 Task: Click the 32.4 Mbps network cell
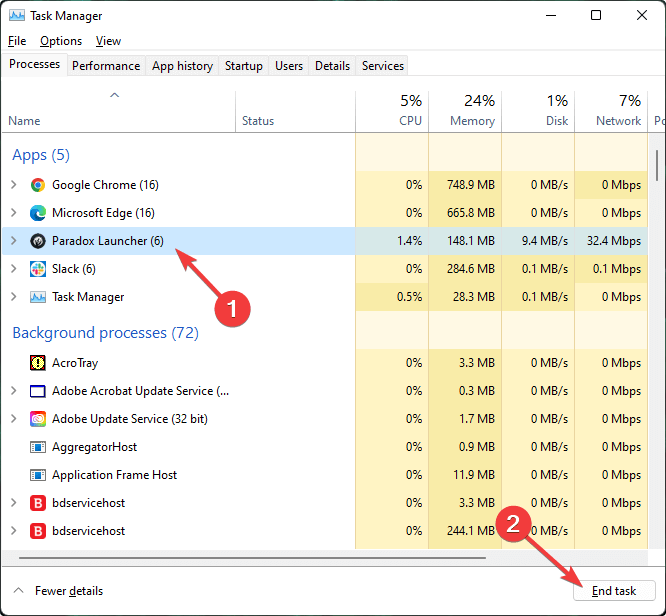point(611,241)
